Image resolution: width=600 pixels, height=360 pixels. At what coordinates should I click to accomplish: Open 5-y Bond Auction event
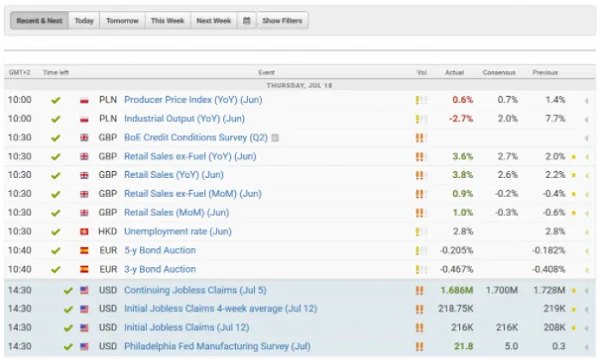160,250
